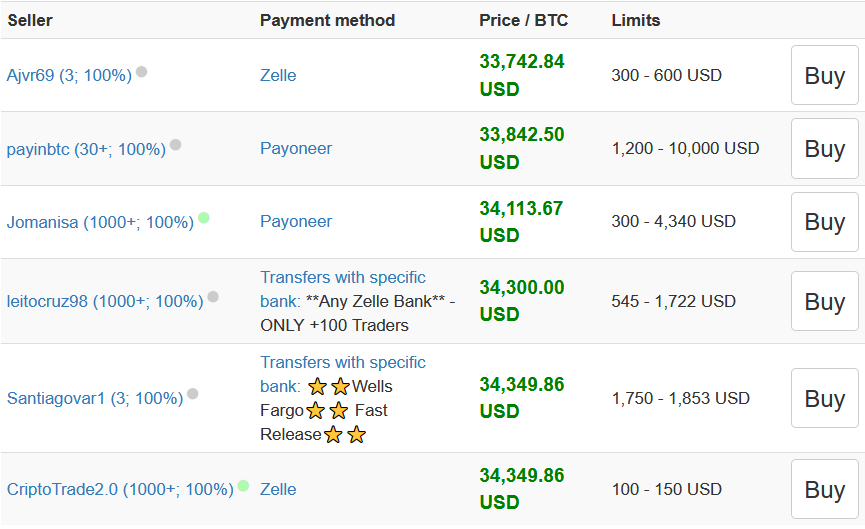Select the Zelle payment link in Ajvr69's row
This screenshot has width=865, height=529.
pos(278,76)
